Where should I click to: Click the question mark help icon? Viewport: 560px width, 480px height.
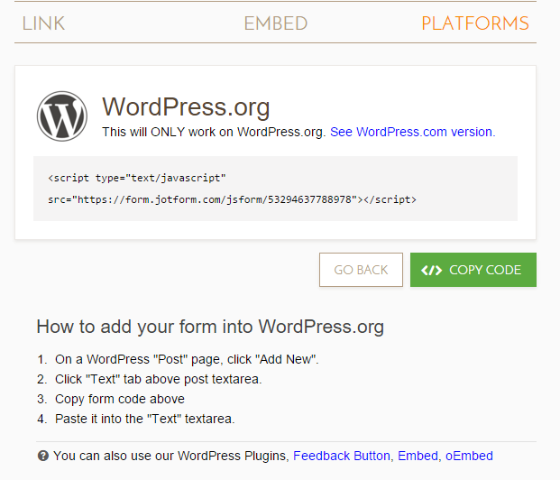point(43,456)
